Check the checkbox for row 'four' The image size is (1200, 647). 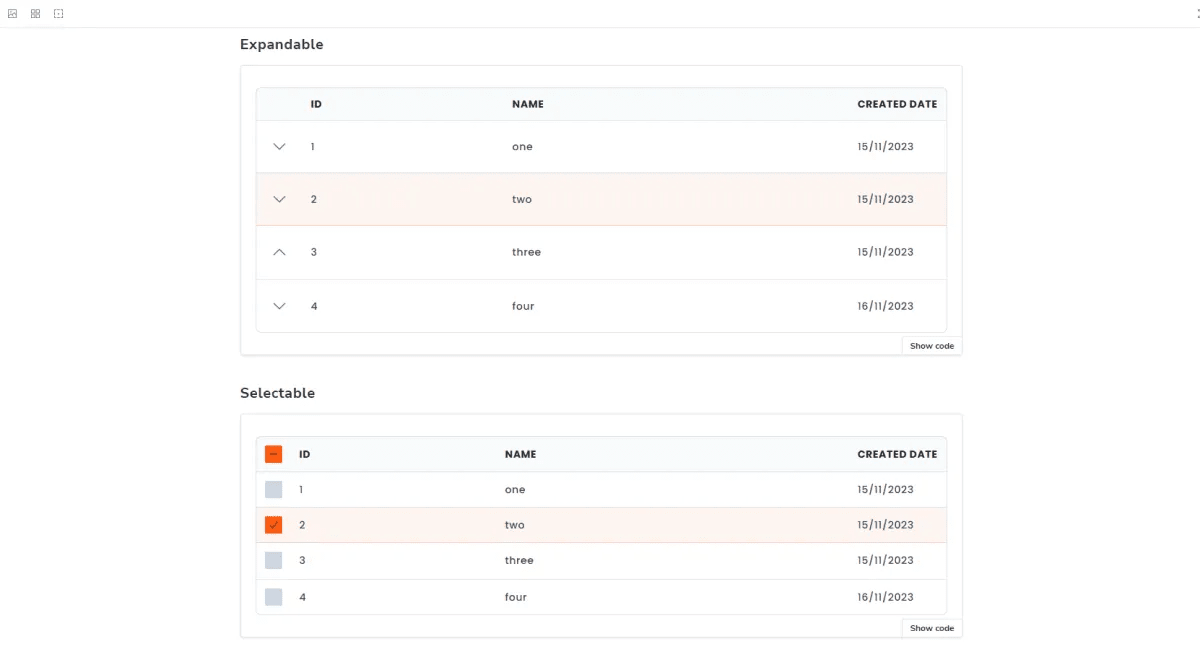click(x=273, y=597)
